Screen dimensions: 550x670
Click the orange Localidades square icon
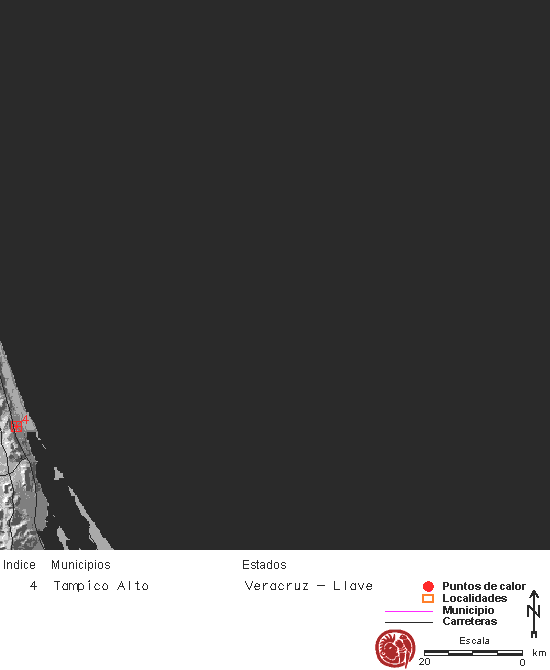click(x=428, y=598)
